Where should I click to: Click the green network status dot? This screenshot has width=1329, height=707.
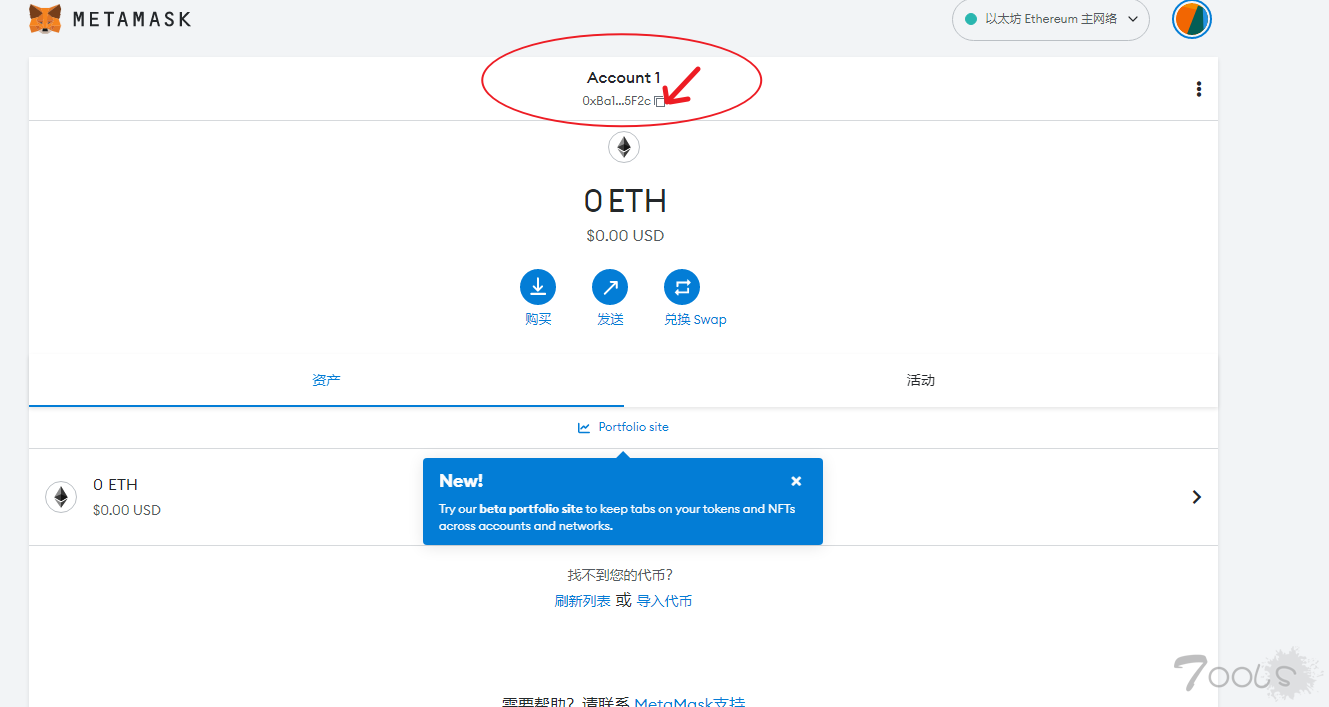970,19
